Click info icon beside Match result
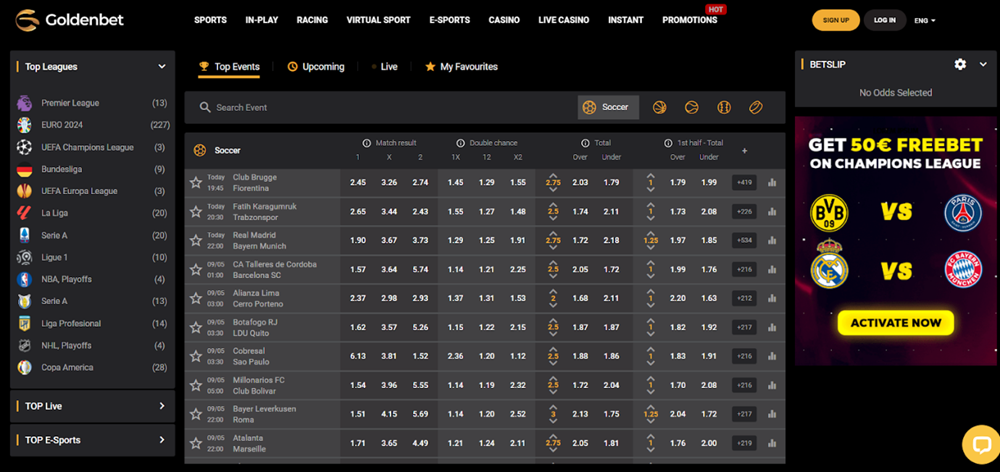Image resolution: width=1000 pixels, height=472 pixels. coord(366,143)
